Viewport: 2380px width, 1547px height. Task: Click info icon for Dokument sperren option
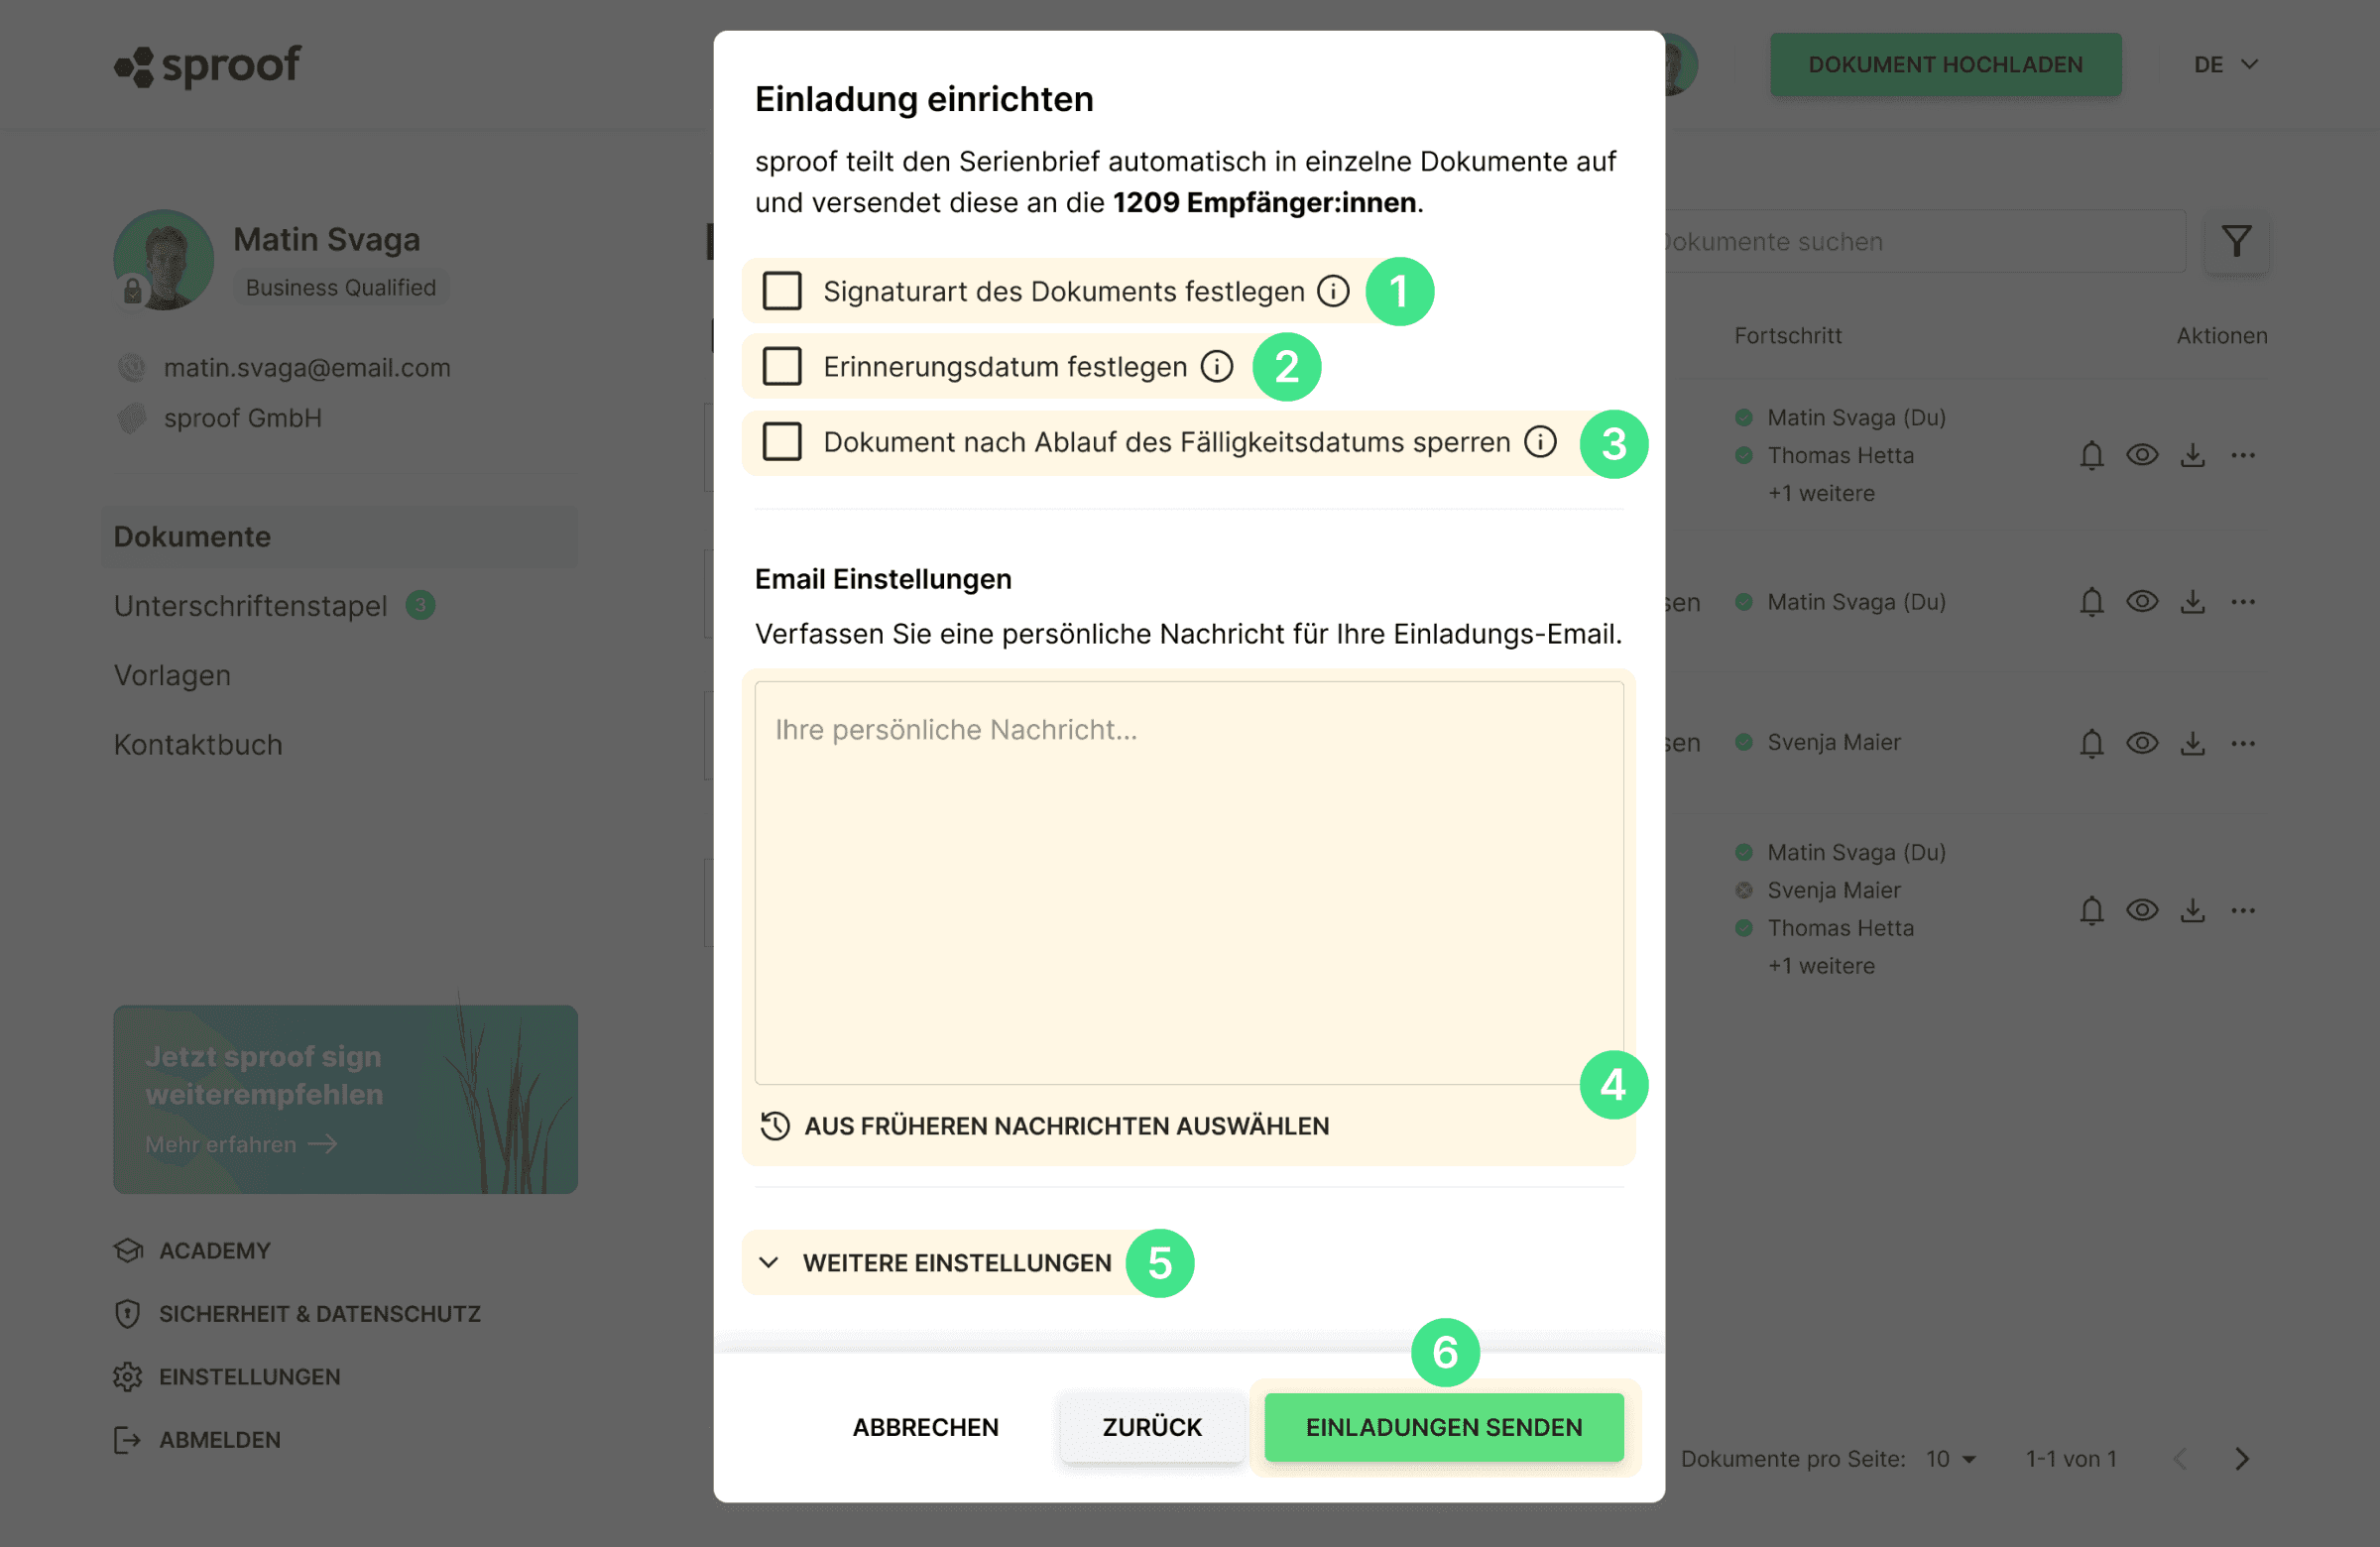1540,441
